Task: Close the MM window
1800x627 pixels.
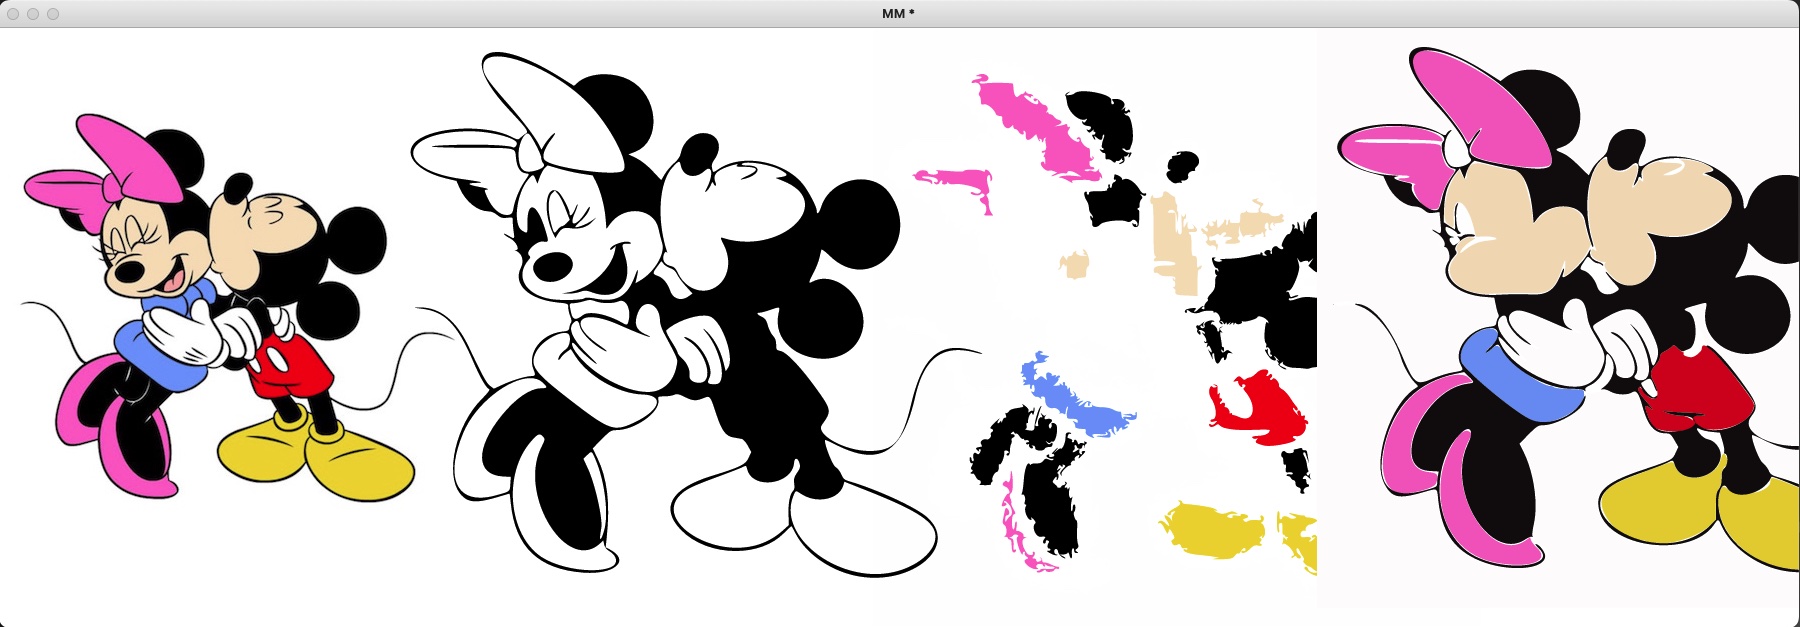Action: 13,13
